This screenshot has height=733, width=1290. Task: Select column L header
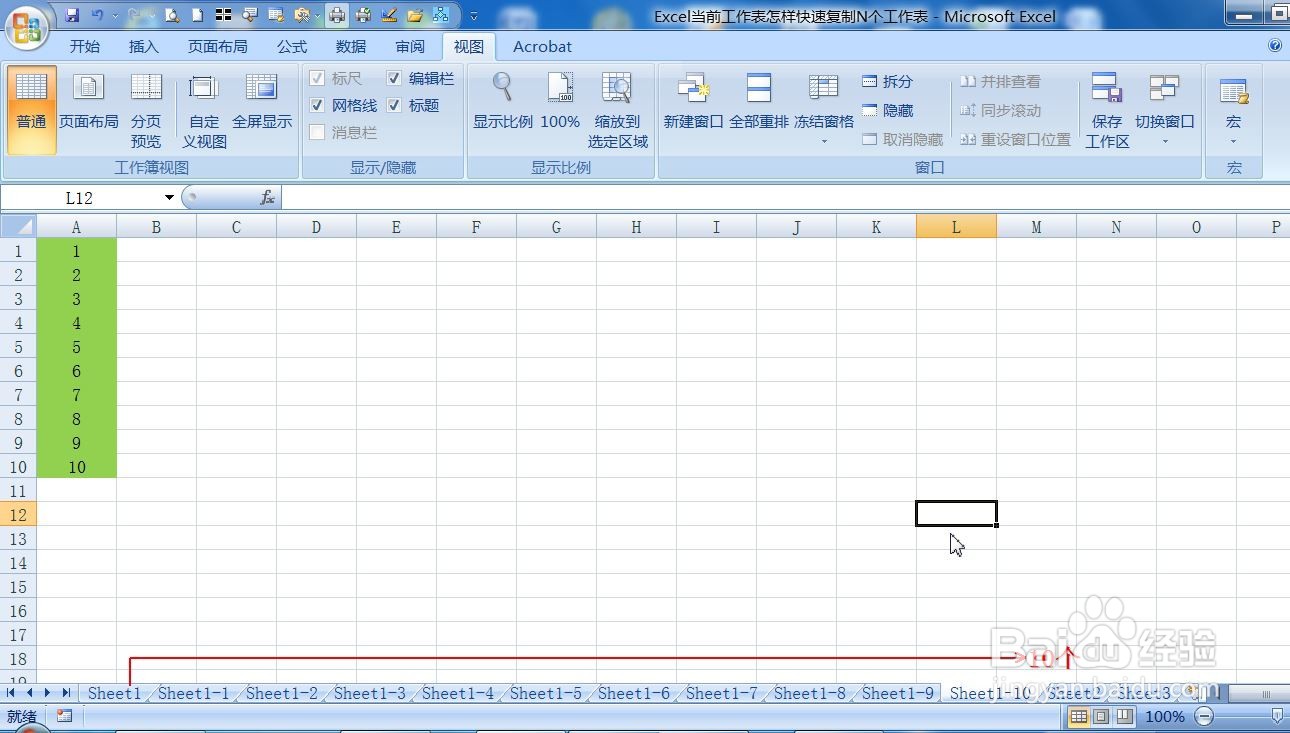pyautogui.click(x=956, y=227)
